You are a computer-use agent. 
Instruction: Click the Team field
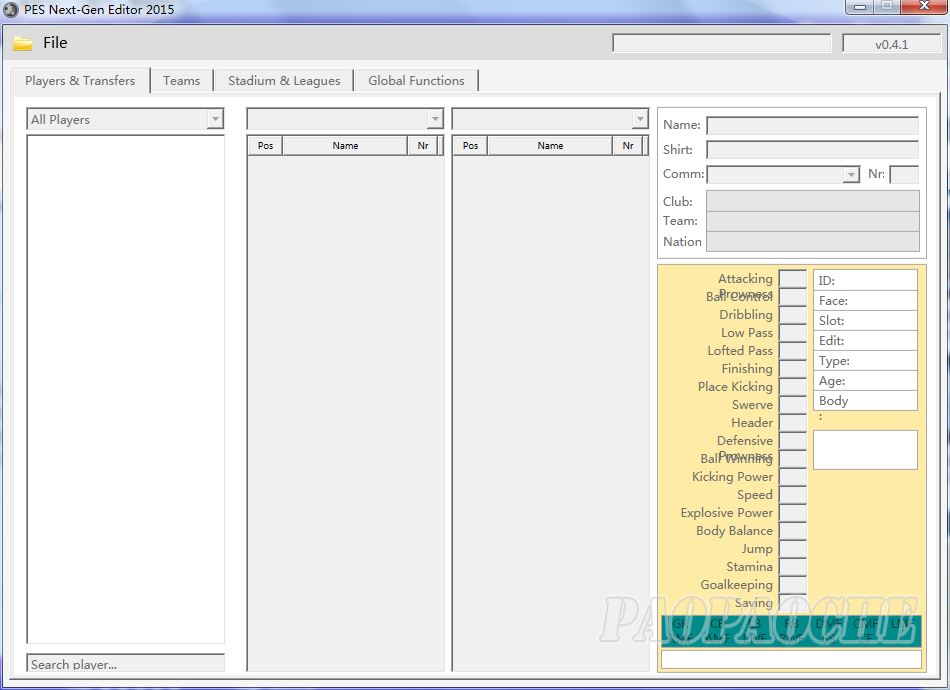tap(812, 221)
